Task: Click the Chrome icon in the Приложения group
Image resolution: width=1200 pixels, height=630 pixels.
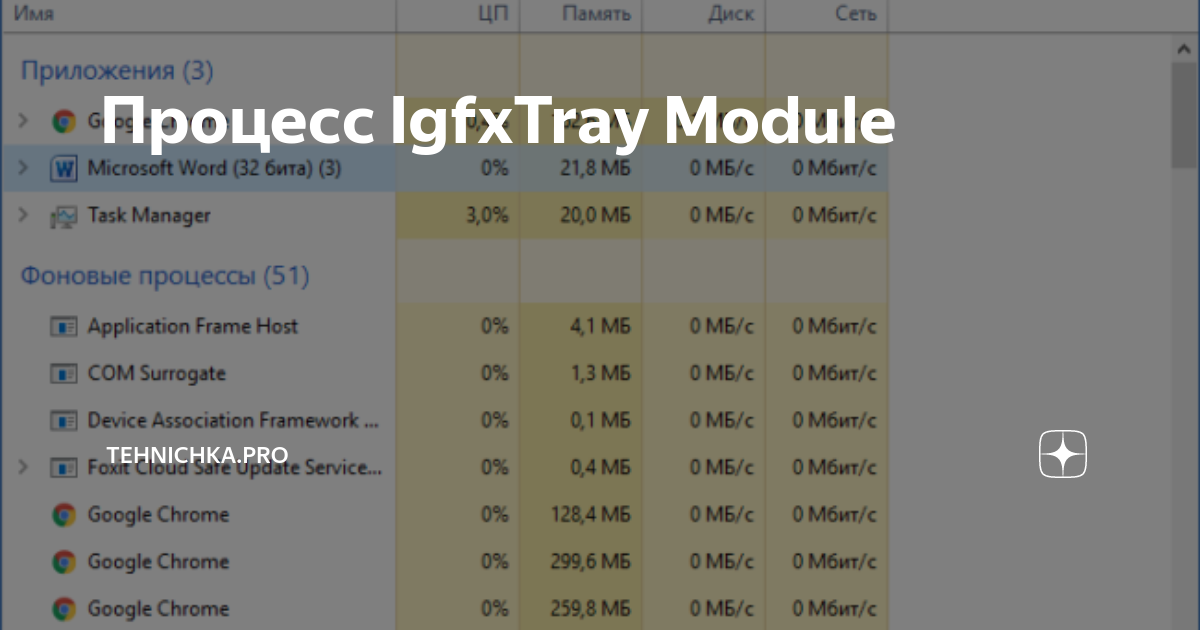Action: pos(64,121)
